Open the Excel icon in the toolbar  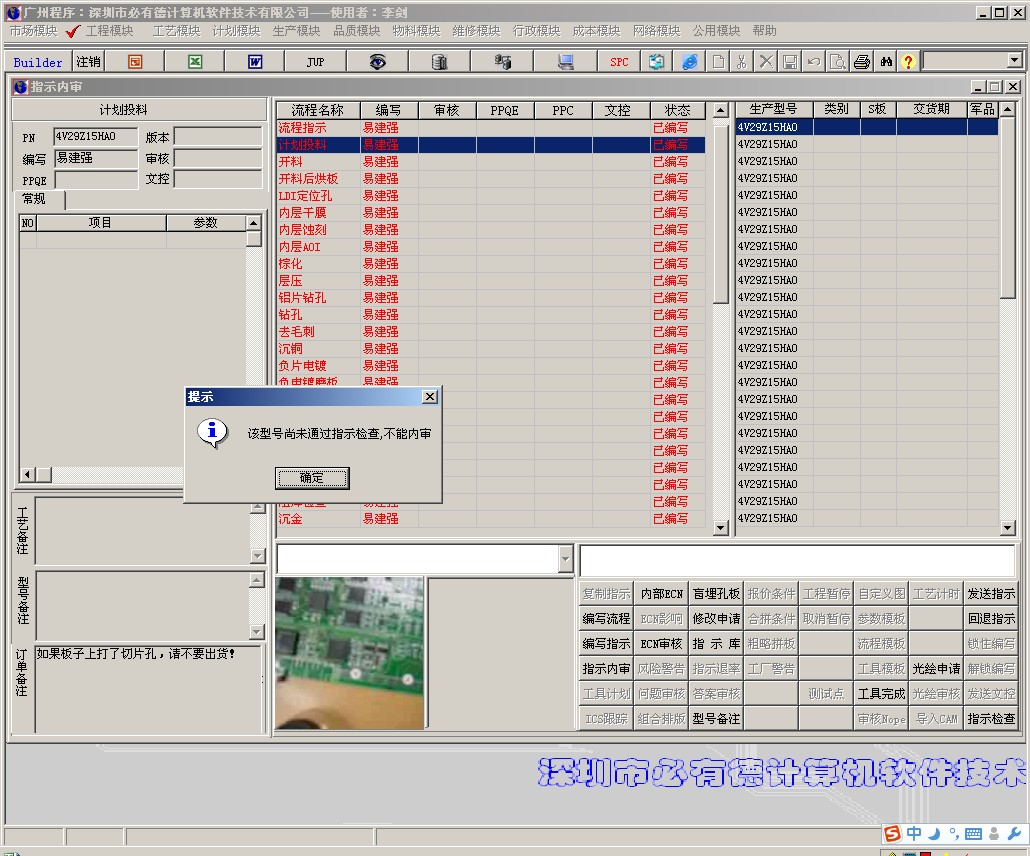pyautogui.click(x=195, y=62)
